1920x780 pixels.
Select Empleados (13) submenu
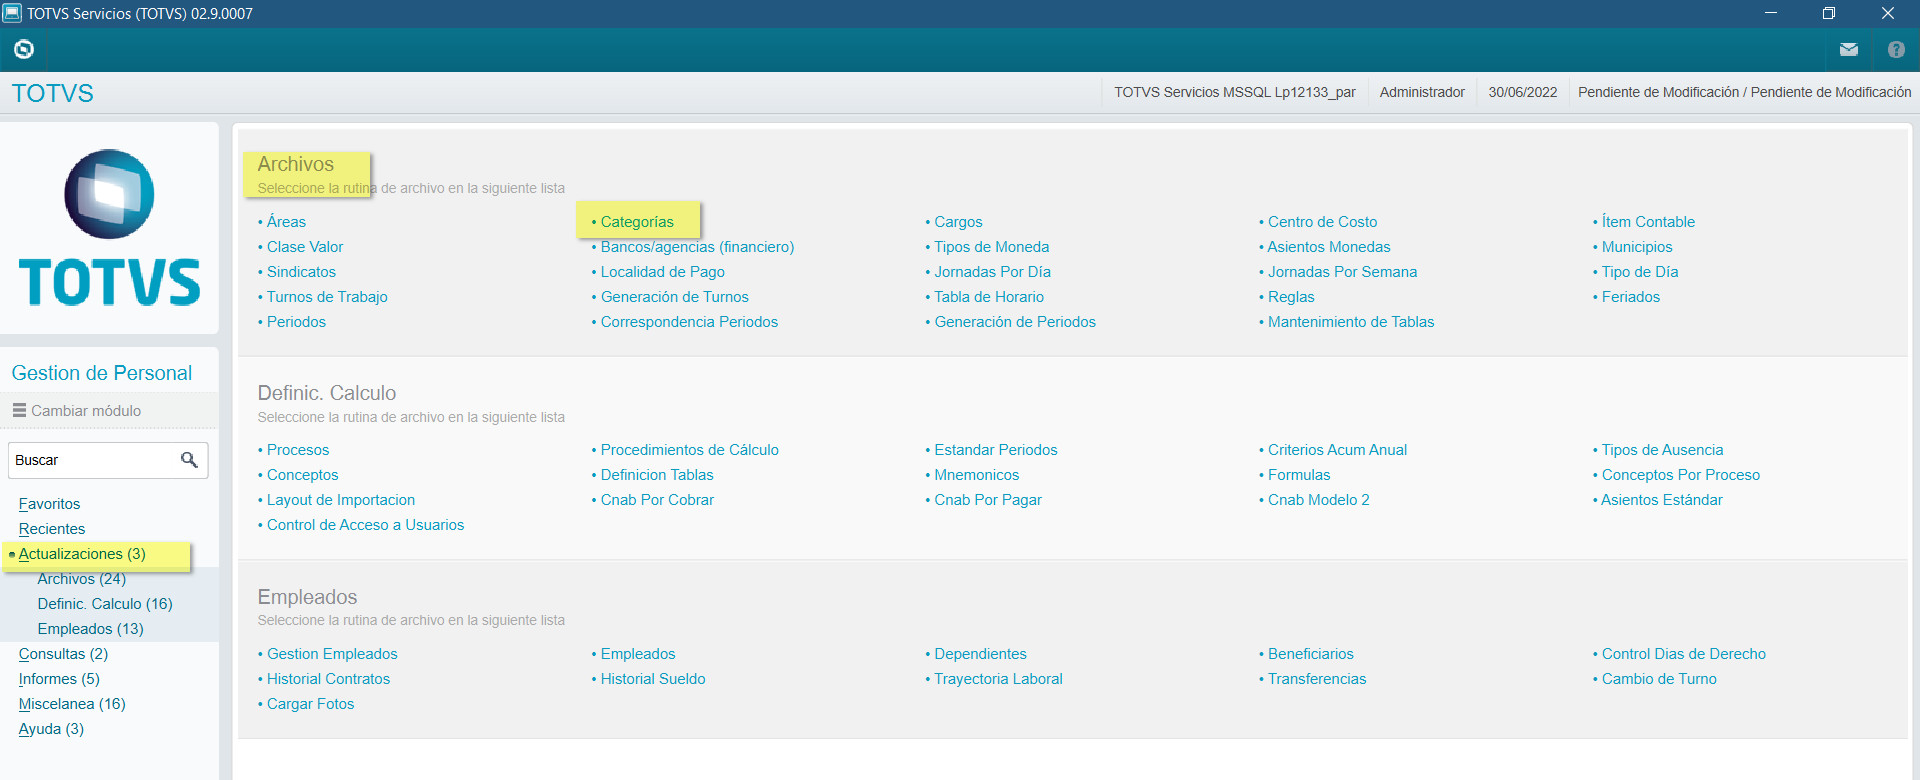[x=91, y=629]
